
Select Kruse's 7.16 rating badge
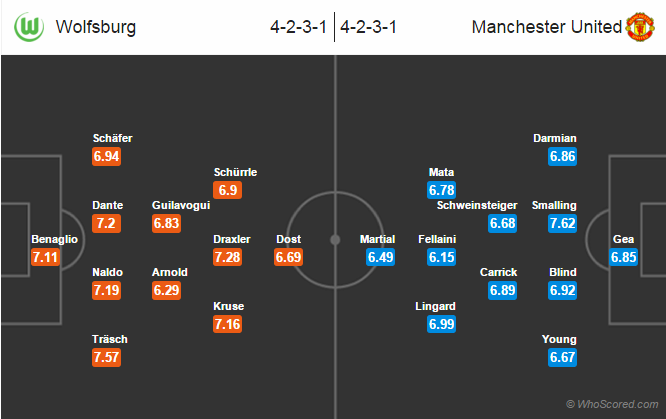[228, 324]
